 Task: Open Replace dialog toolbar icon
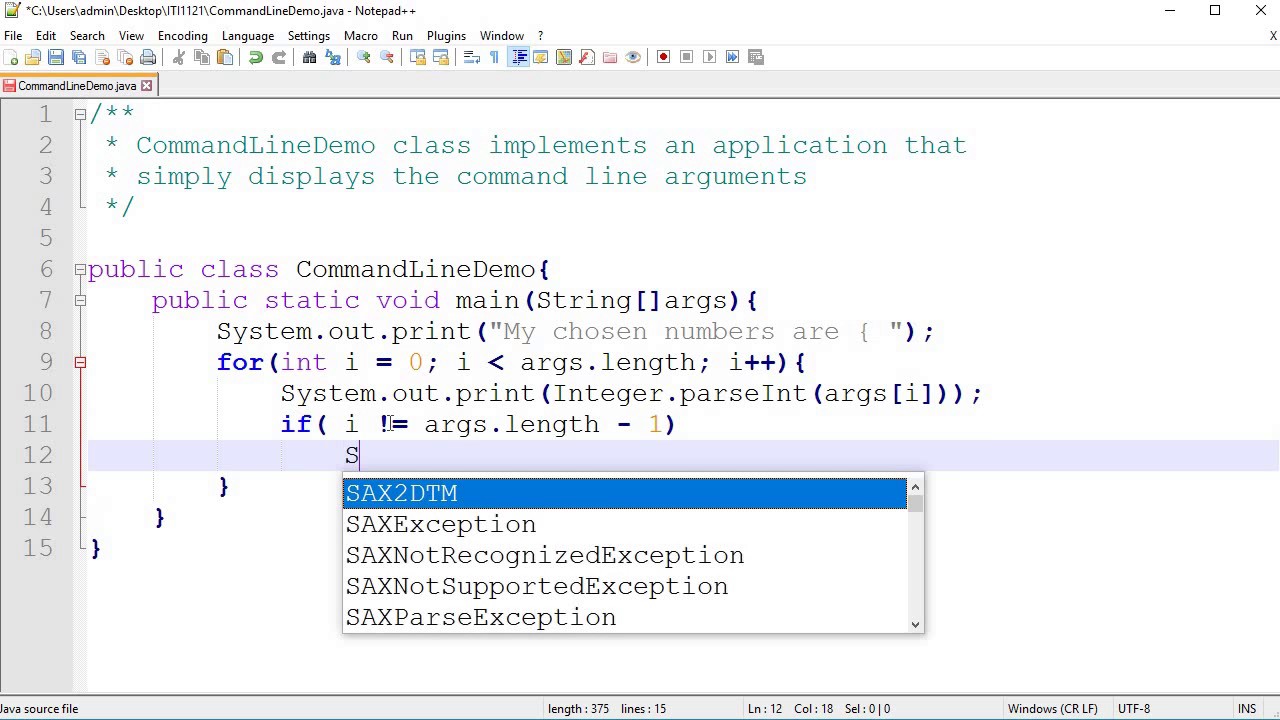coord(333,57)
